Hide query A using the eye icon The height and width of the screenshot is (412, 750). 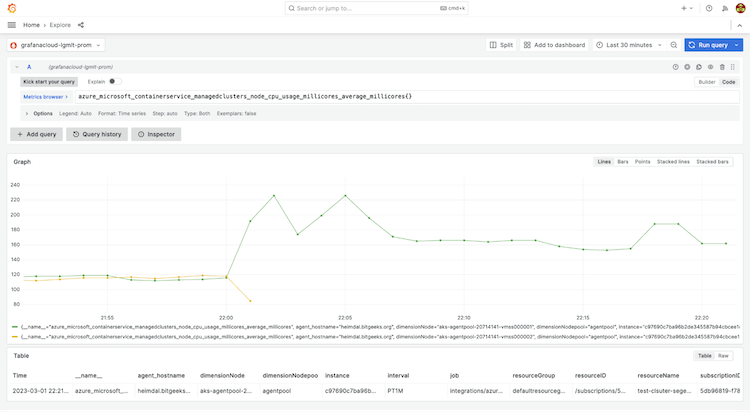(x=710, y=67)
